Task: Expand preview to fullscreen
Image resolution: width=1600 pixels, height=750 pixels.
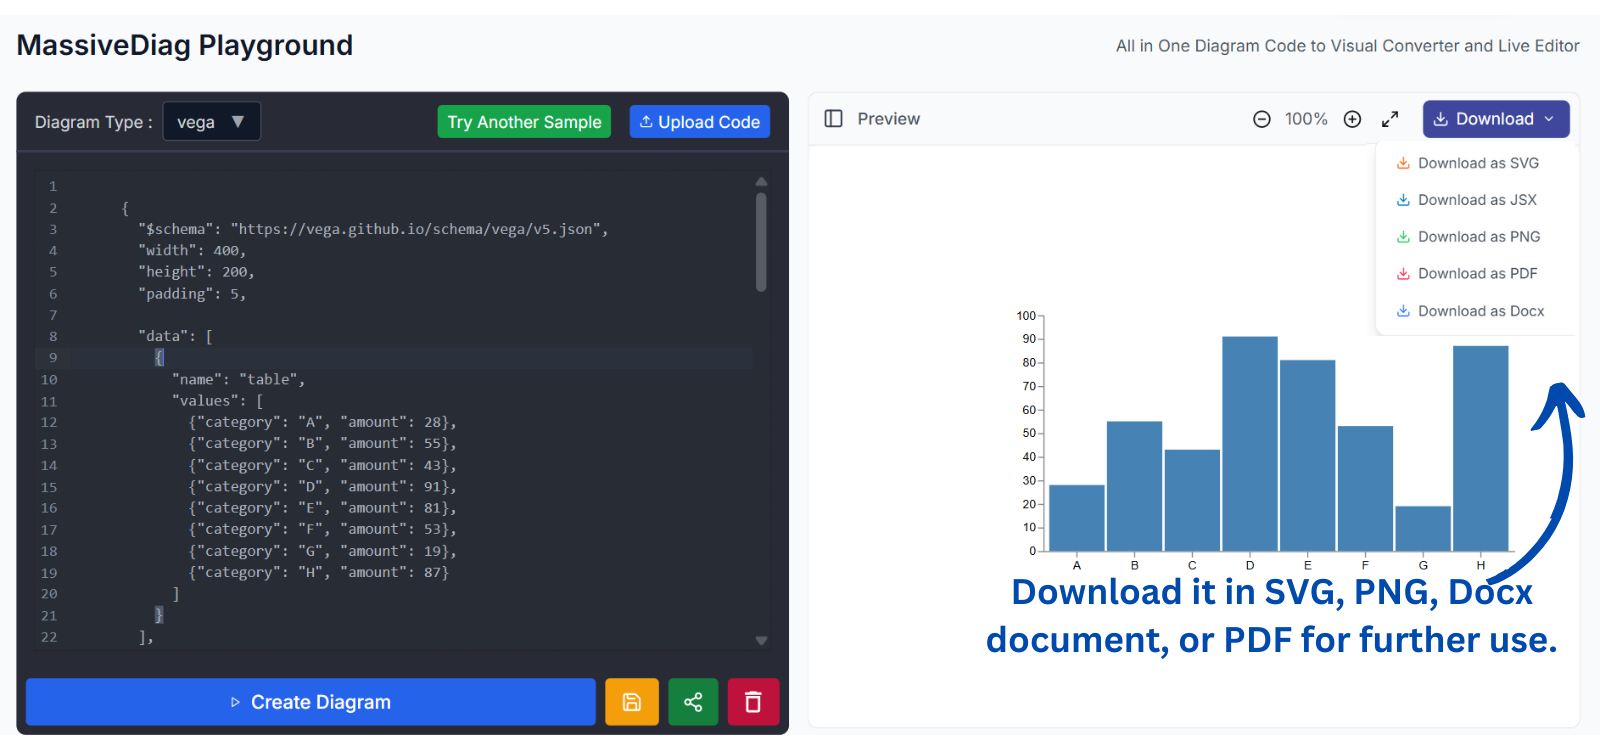Action: click(1390, 119)
